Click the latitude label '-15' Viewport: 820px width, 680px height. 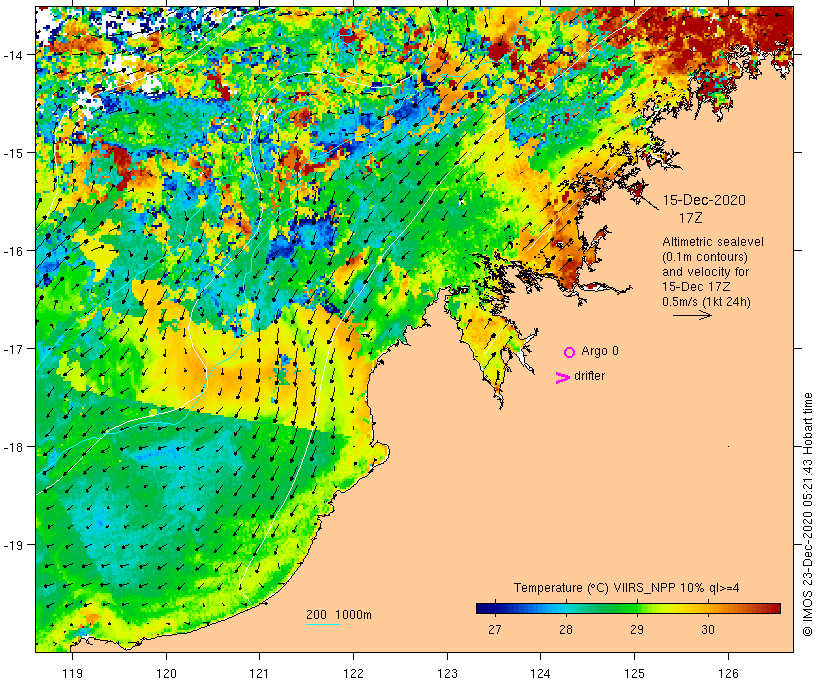coord(13,153)
